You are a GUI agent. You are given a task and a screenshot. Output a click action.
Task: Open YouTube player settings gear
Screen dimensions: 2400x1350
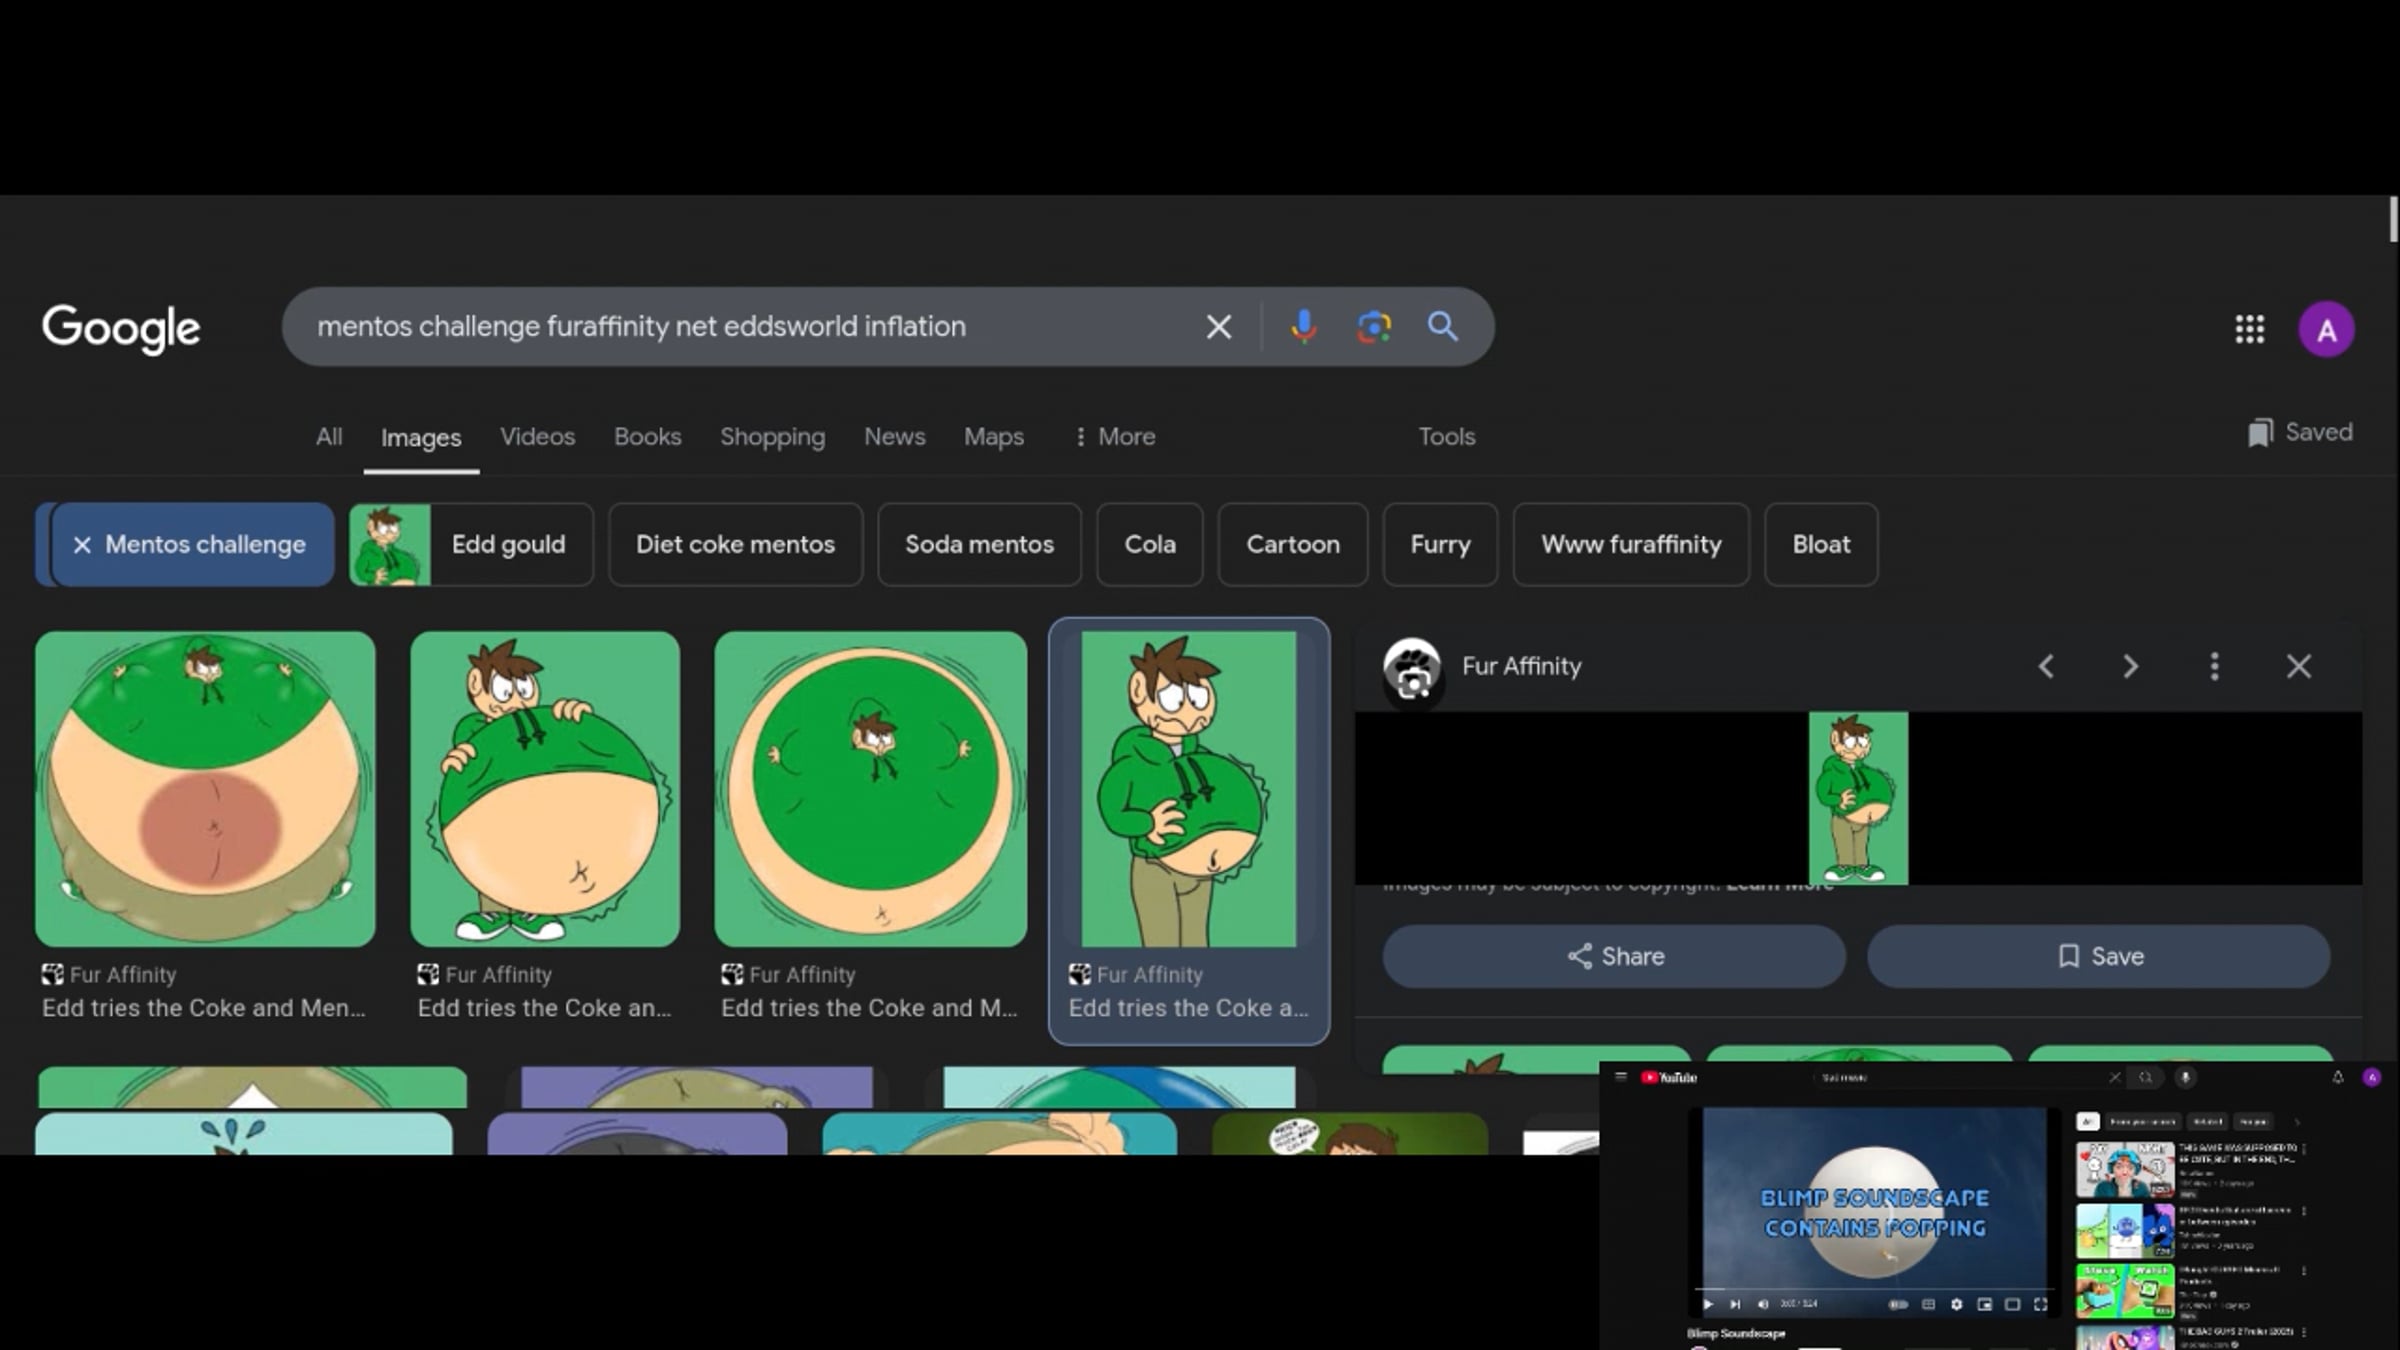coord(1956,1304)
